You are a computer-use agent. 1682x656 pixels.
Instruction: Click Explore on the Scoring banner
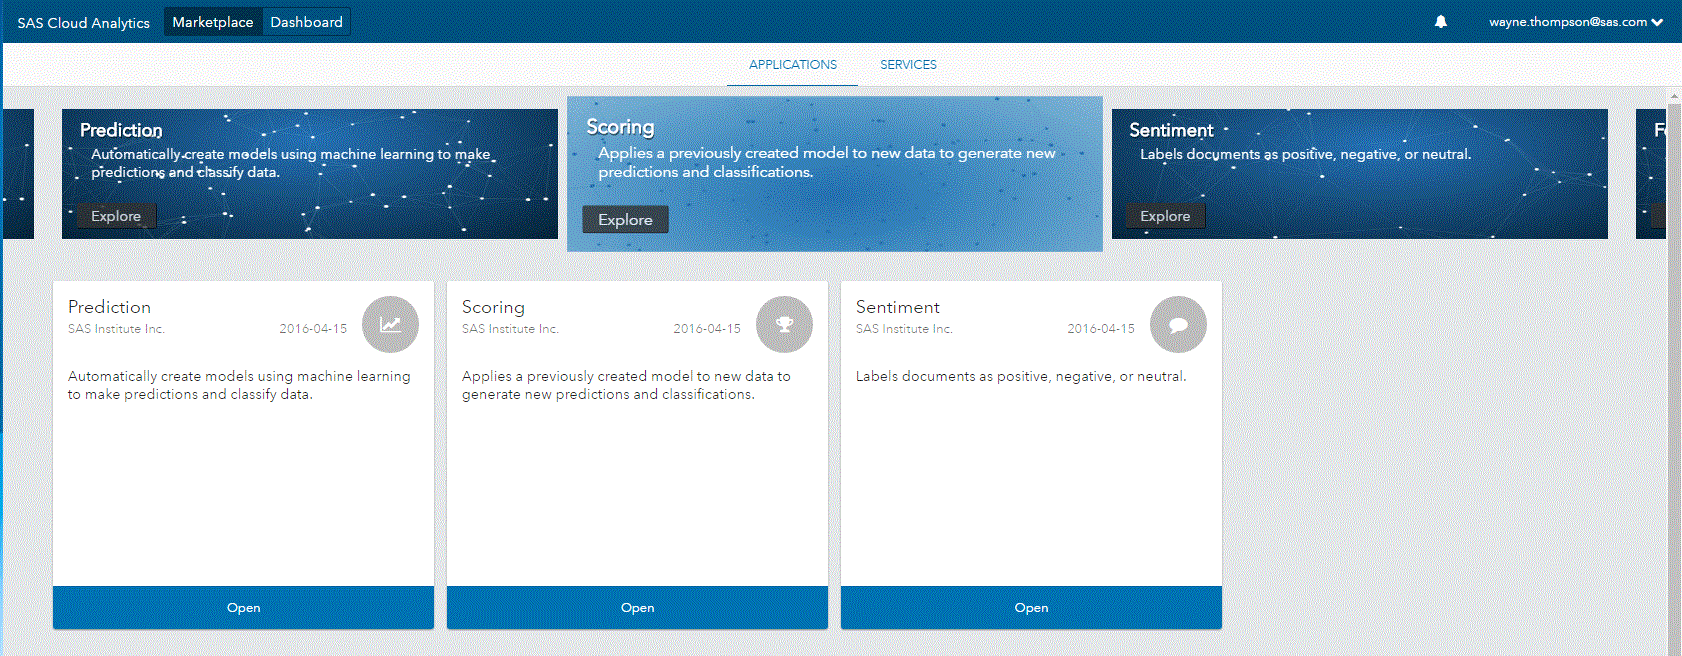tap(625, 220)
